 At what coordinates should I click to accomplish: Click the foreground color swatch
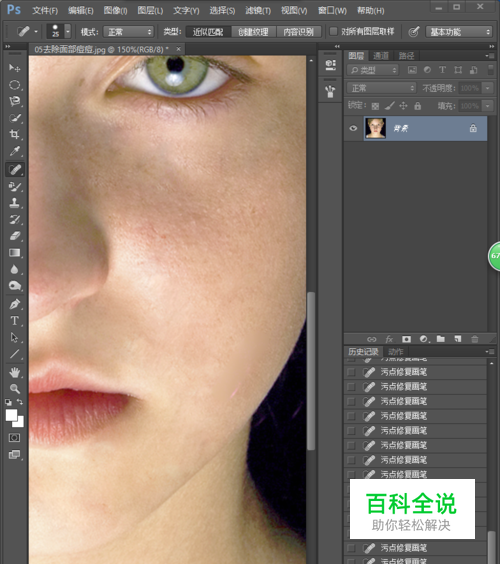(11, 415)
